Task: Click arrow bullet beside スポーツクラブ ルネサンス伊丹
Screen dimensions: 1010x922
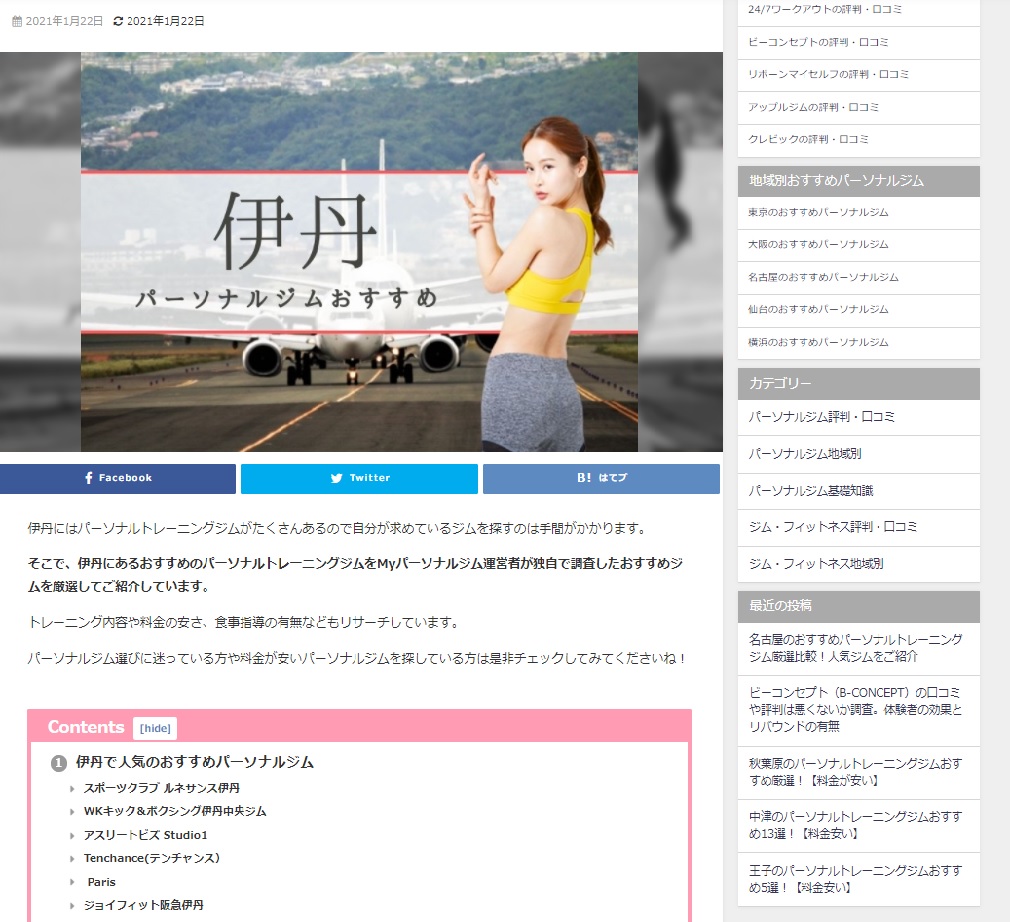Action: [73, 788]
